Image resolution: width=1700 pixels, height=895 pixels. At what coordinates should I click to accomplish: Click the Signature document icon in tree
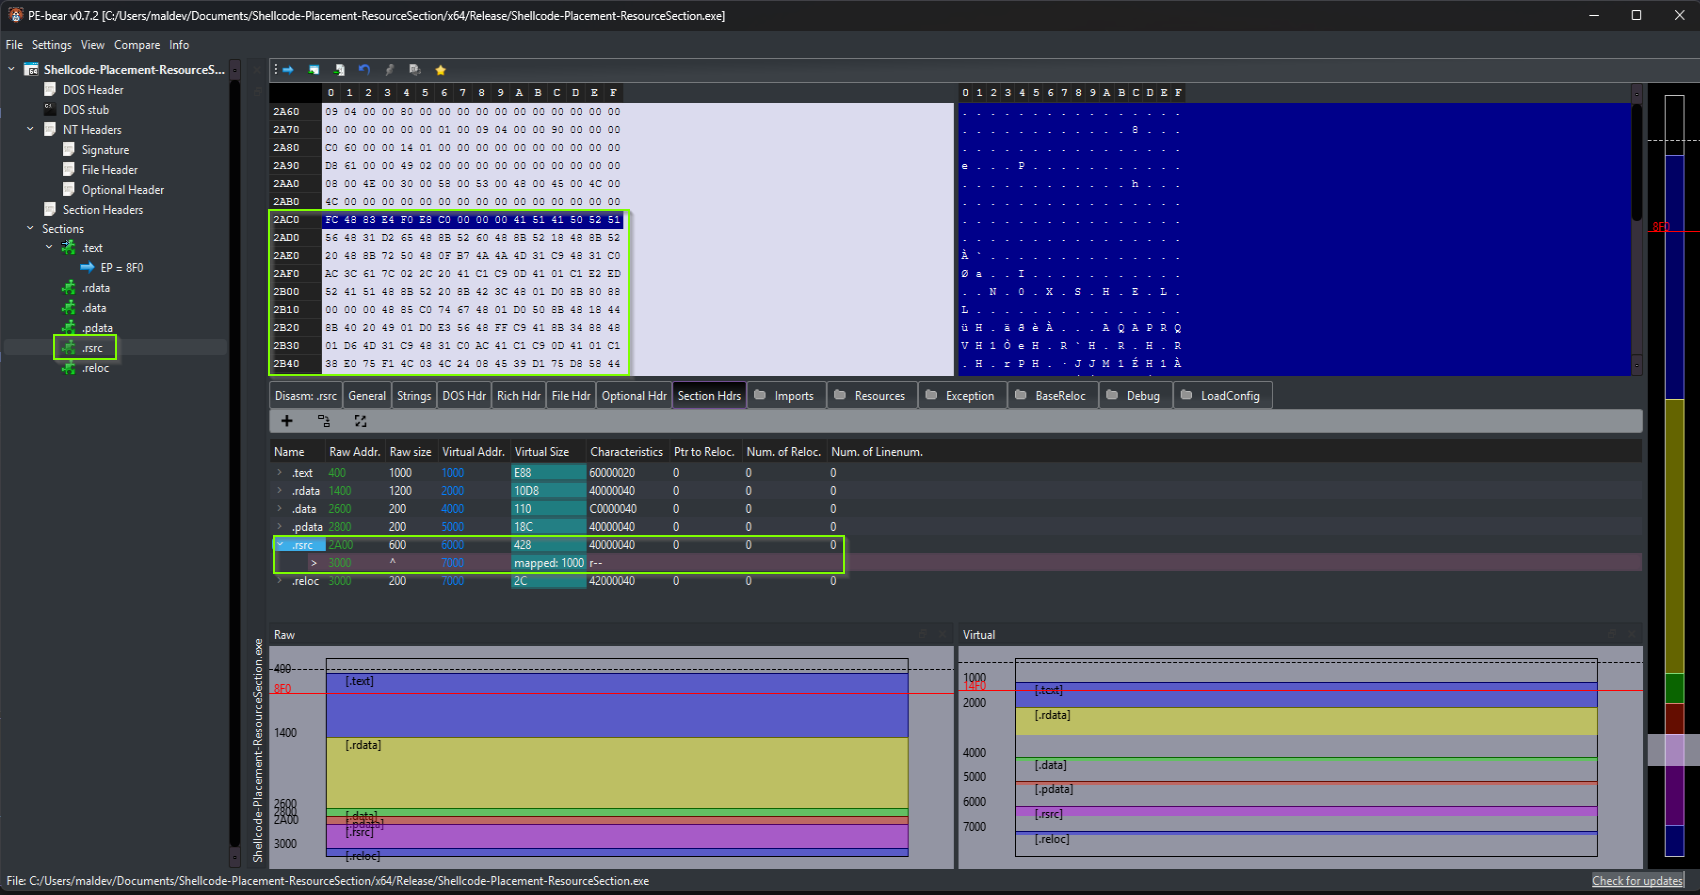tap(69, 149)
